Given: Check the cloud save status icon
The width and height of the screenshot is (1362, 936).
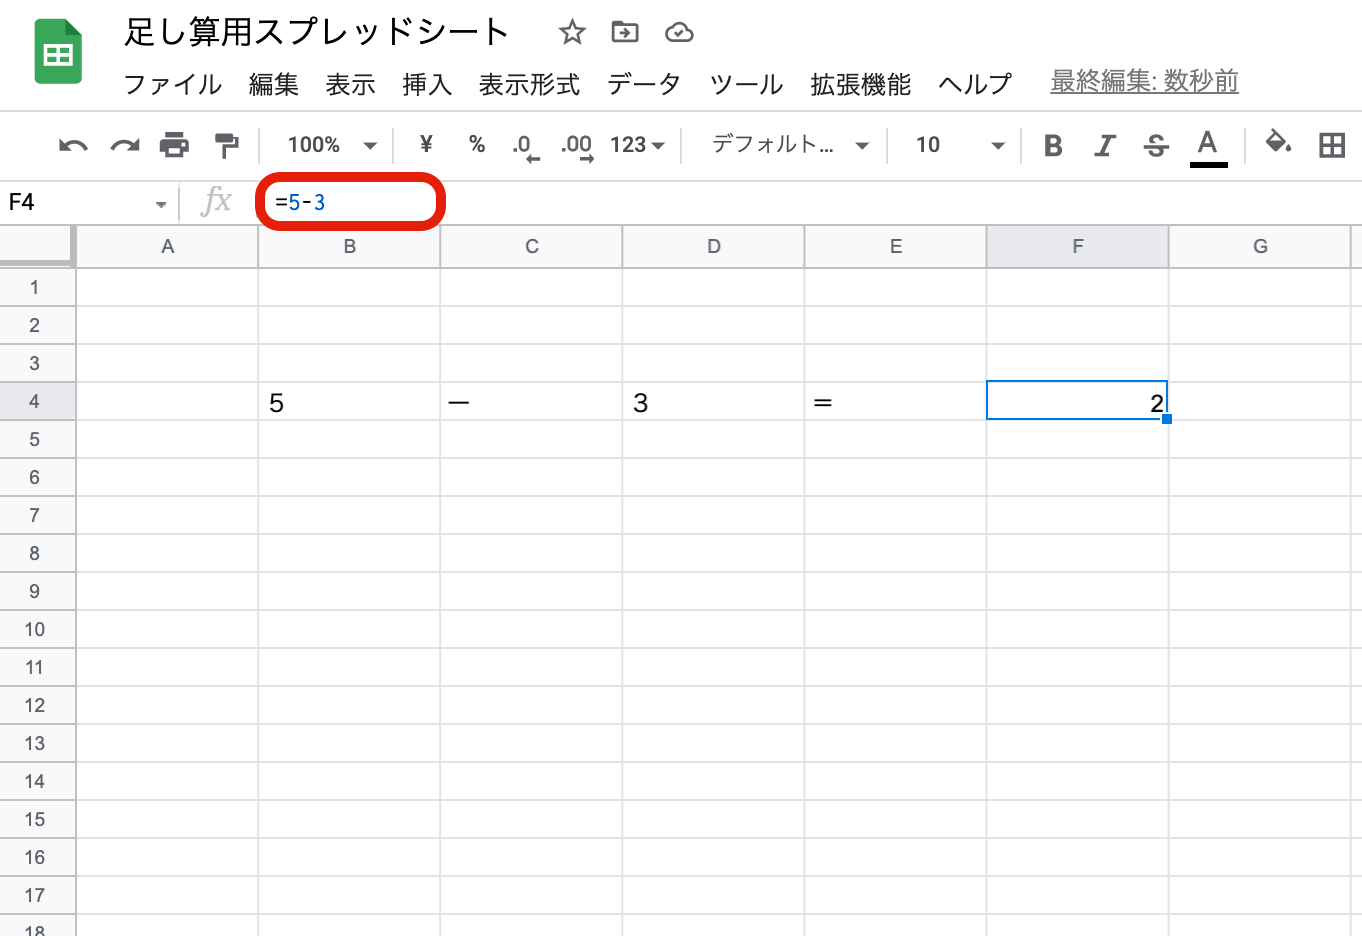Looking at the screenshot, I should (x=679, y=33).
